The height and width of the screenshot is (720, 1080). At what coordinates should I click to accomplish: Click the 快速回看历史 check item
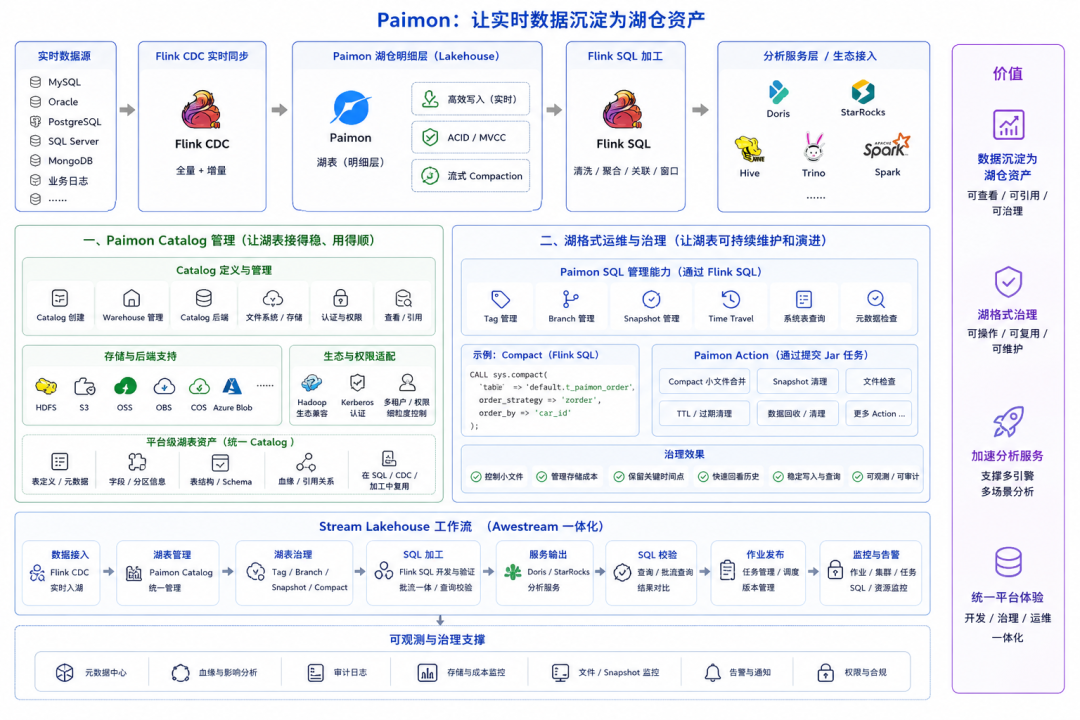coord(728,476)
